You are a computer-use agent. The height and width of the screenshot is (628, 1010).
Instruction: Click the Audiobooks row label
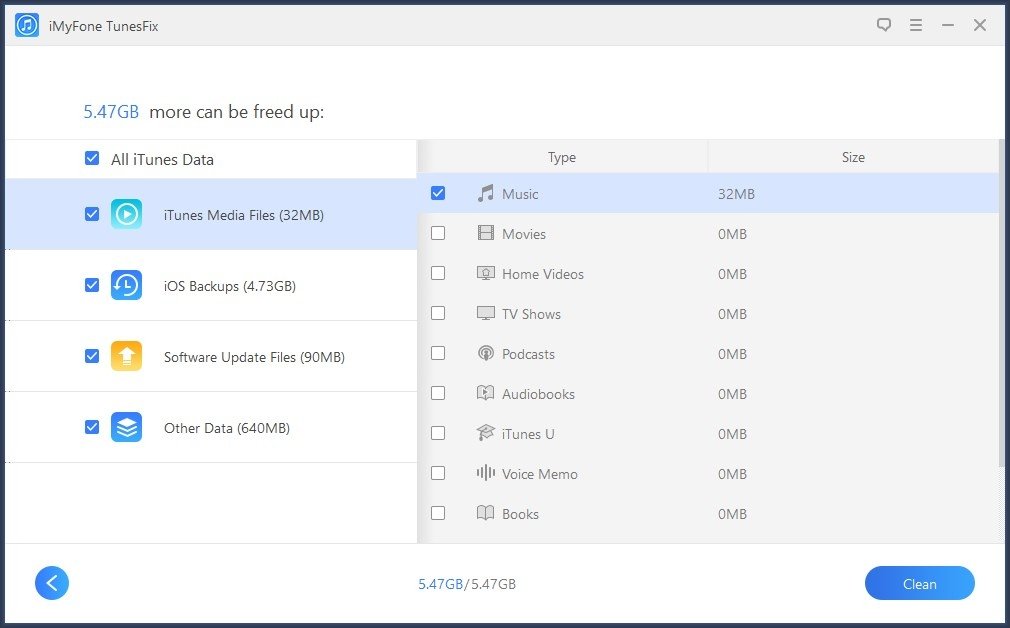pos(538,394)
